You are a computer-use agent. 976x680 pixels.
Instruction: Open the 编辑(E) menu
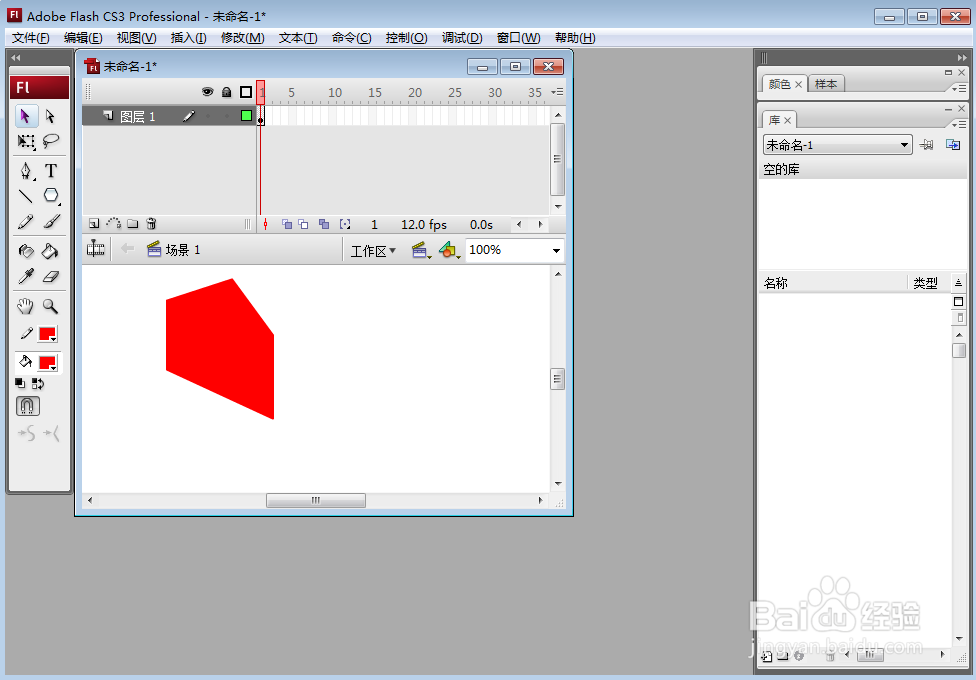pos(83,38)
